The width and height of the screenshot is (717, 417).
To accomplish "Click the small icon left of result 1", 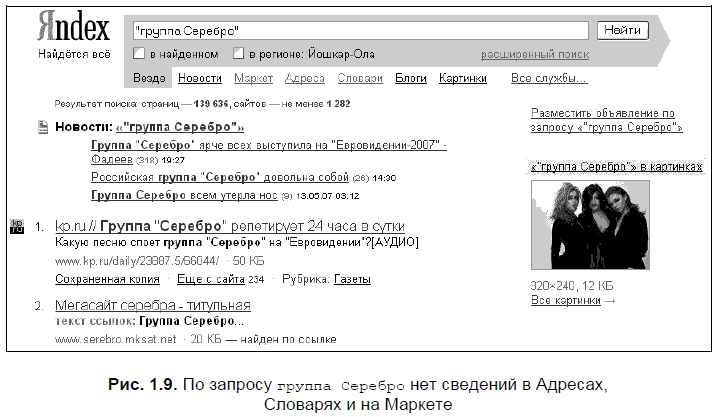I will [16, 227].
